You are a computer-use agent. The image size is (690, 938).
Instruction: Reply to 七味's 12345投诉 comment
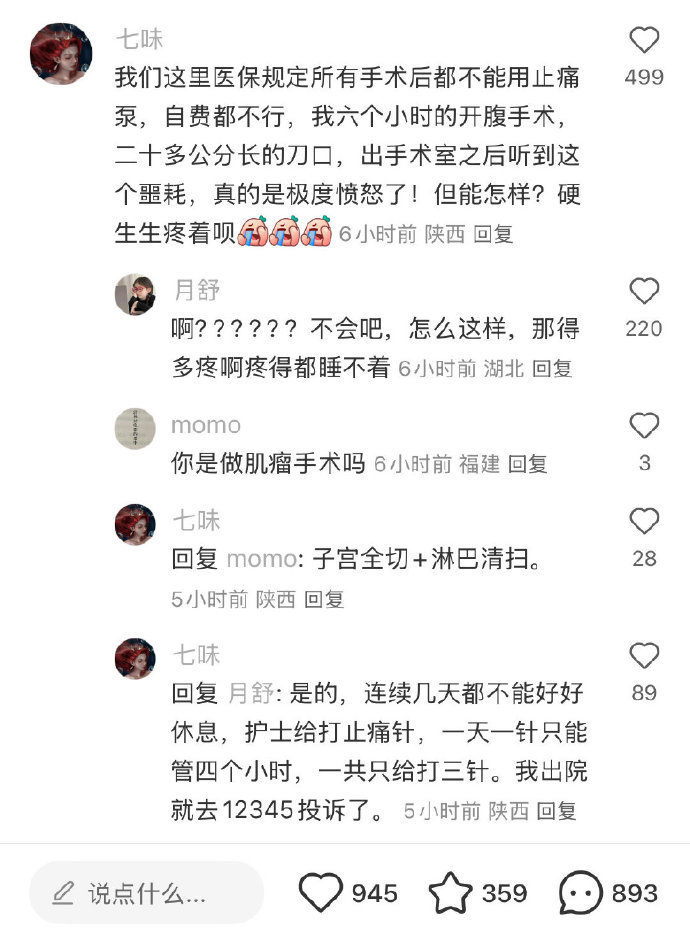[556, 811]
